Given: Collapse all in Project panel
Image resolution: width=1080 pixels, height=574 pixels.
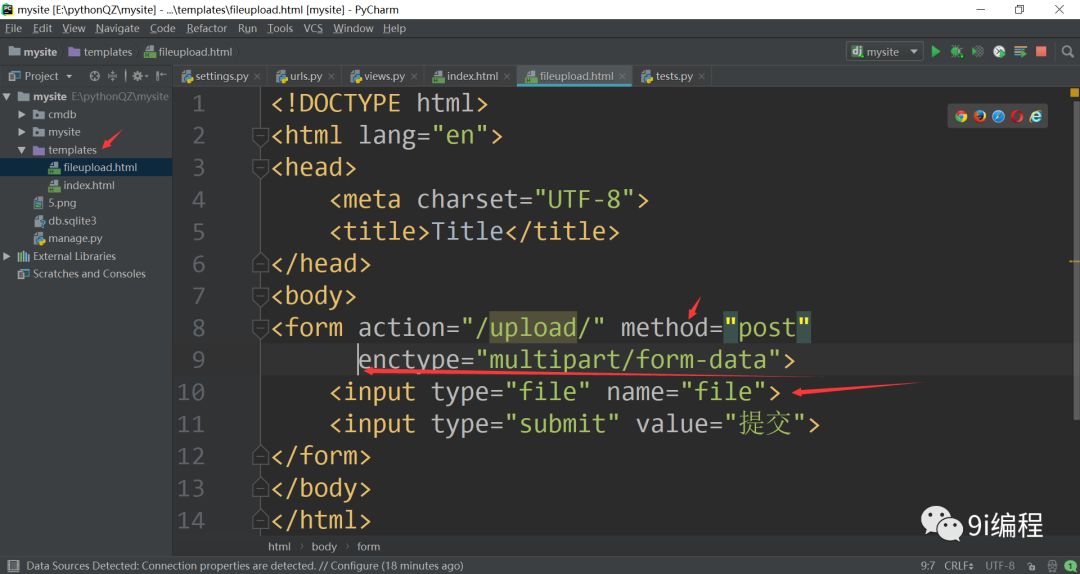Looking at the screenshot, I should 112,76.
